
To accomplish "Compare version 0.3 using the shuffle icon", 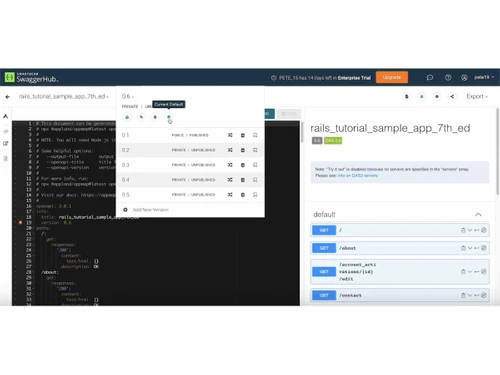I will (230, 165).
